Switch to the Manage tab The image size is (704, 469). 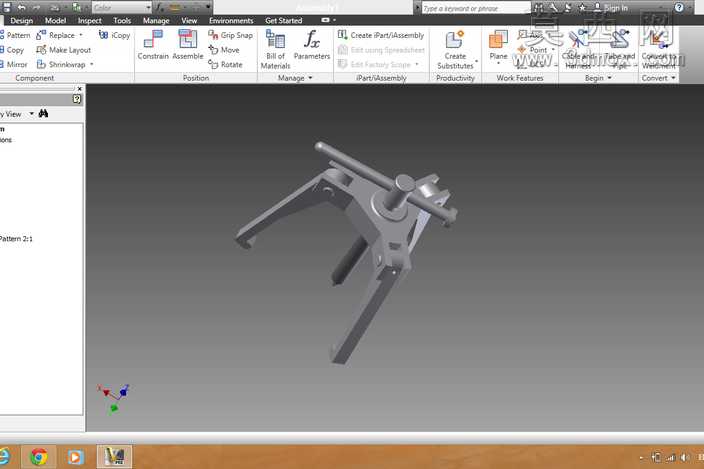[x=156, y=21]
